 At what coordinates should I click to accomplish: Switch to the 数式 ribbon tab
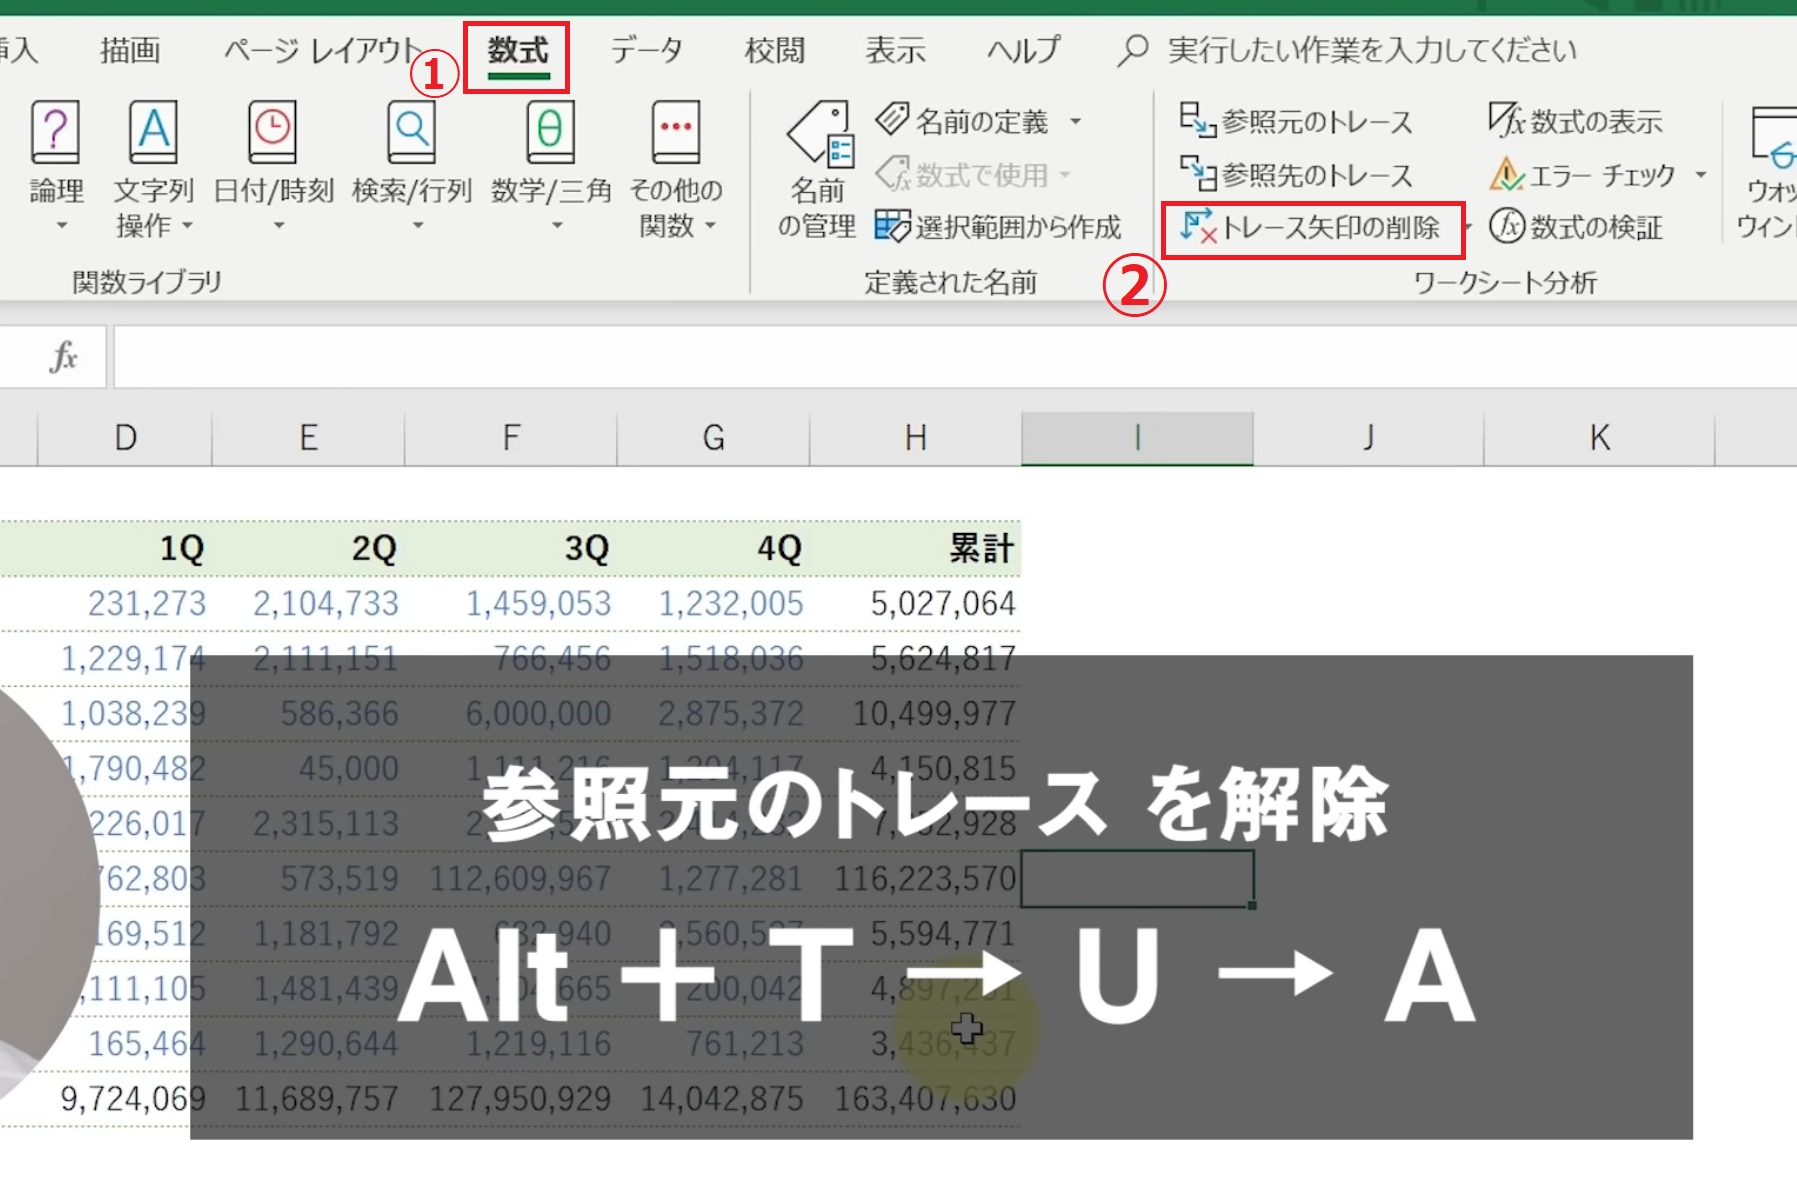[x=517, y=50]
